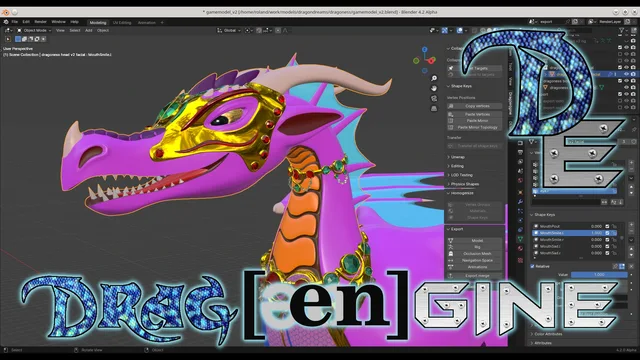The width and height of the screenshot is (640, 360).
Task: Toggle the MouthSad.r shape key checkbox
Action: [607, 253]
